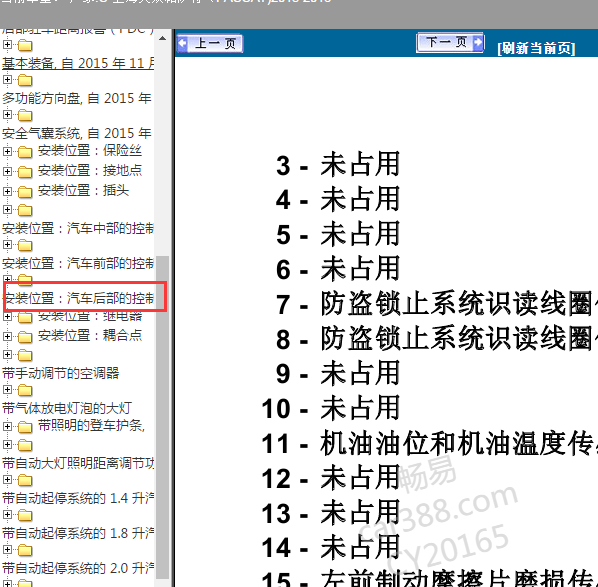
Task: Open the 基本装备, 自 2015 年 11 月 link
Action: (78, 63)
